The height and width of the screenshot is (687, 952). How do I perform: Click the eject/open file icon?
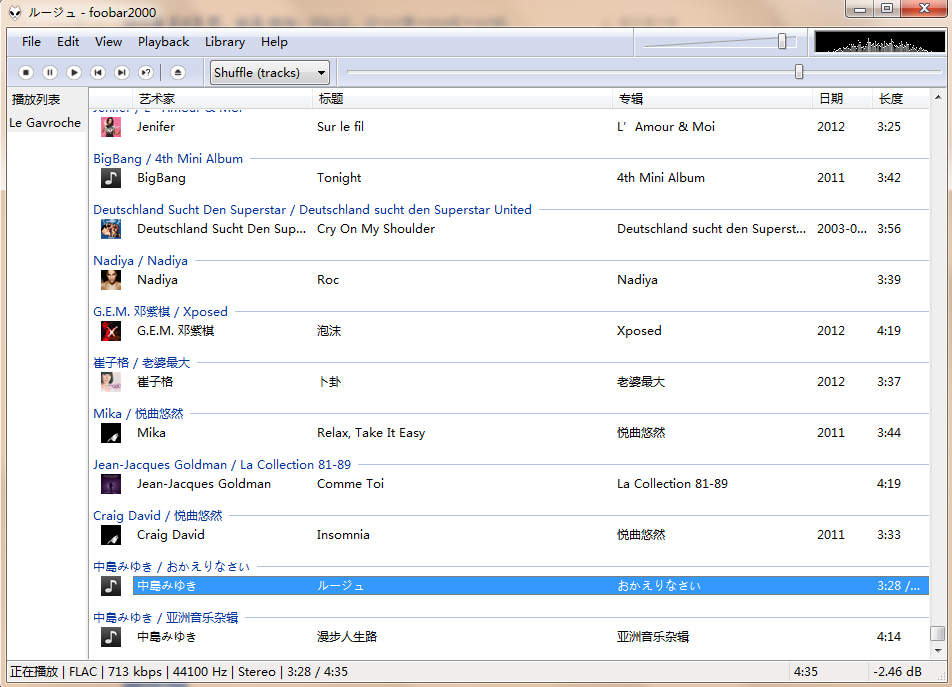pos(177,73)
